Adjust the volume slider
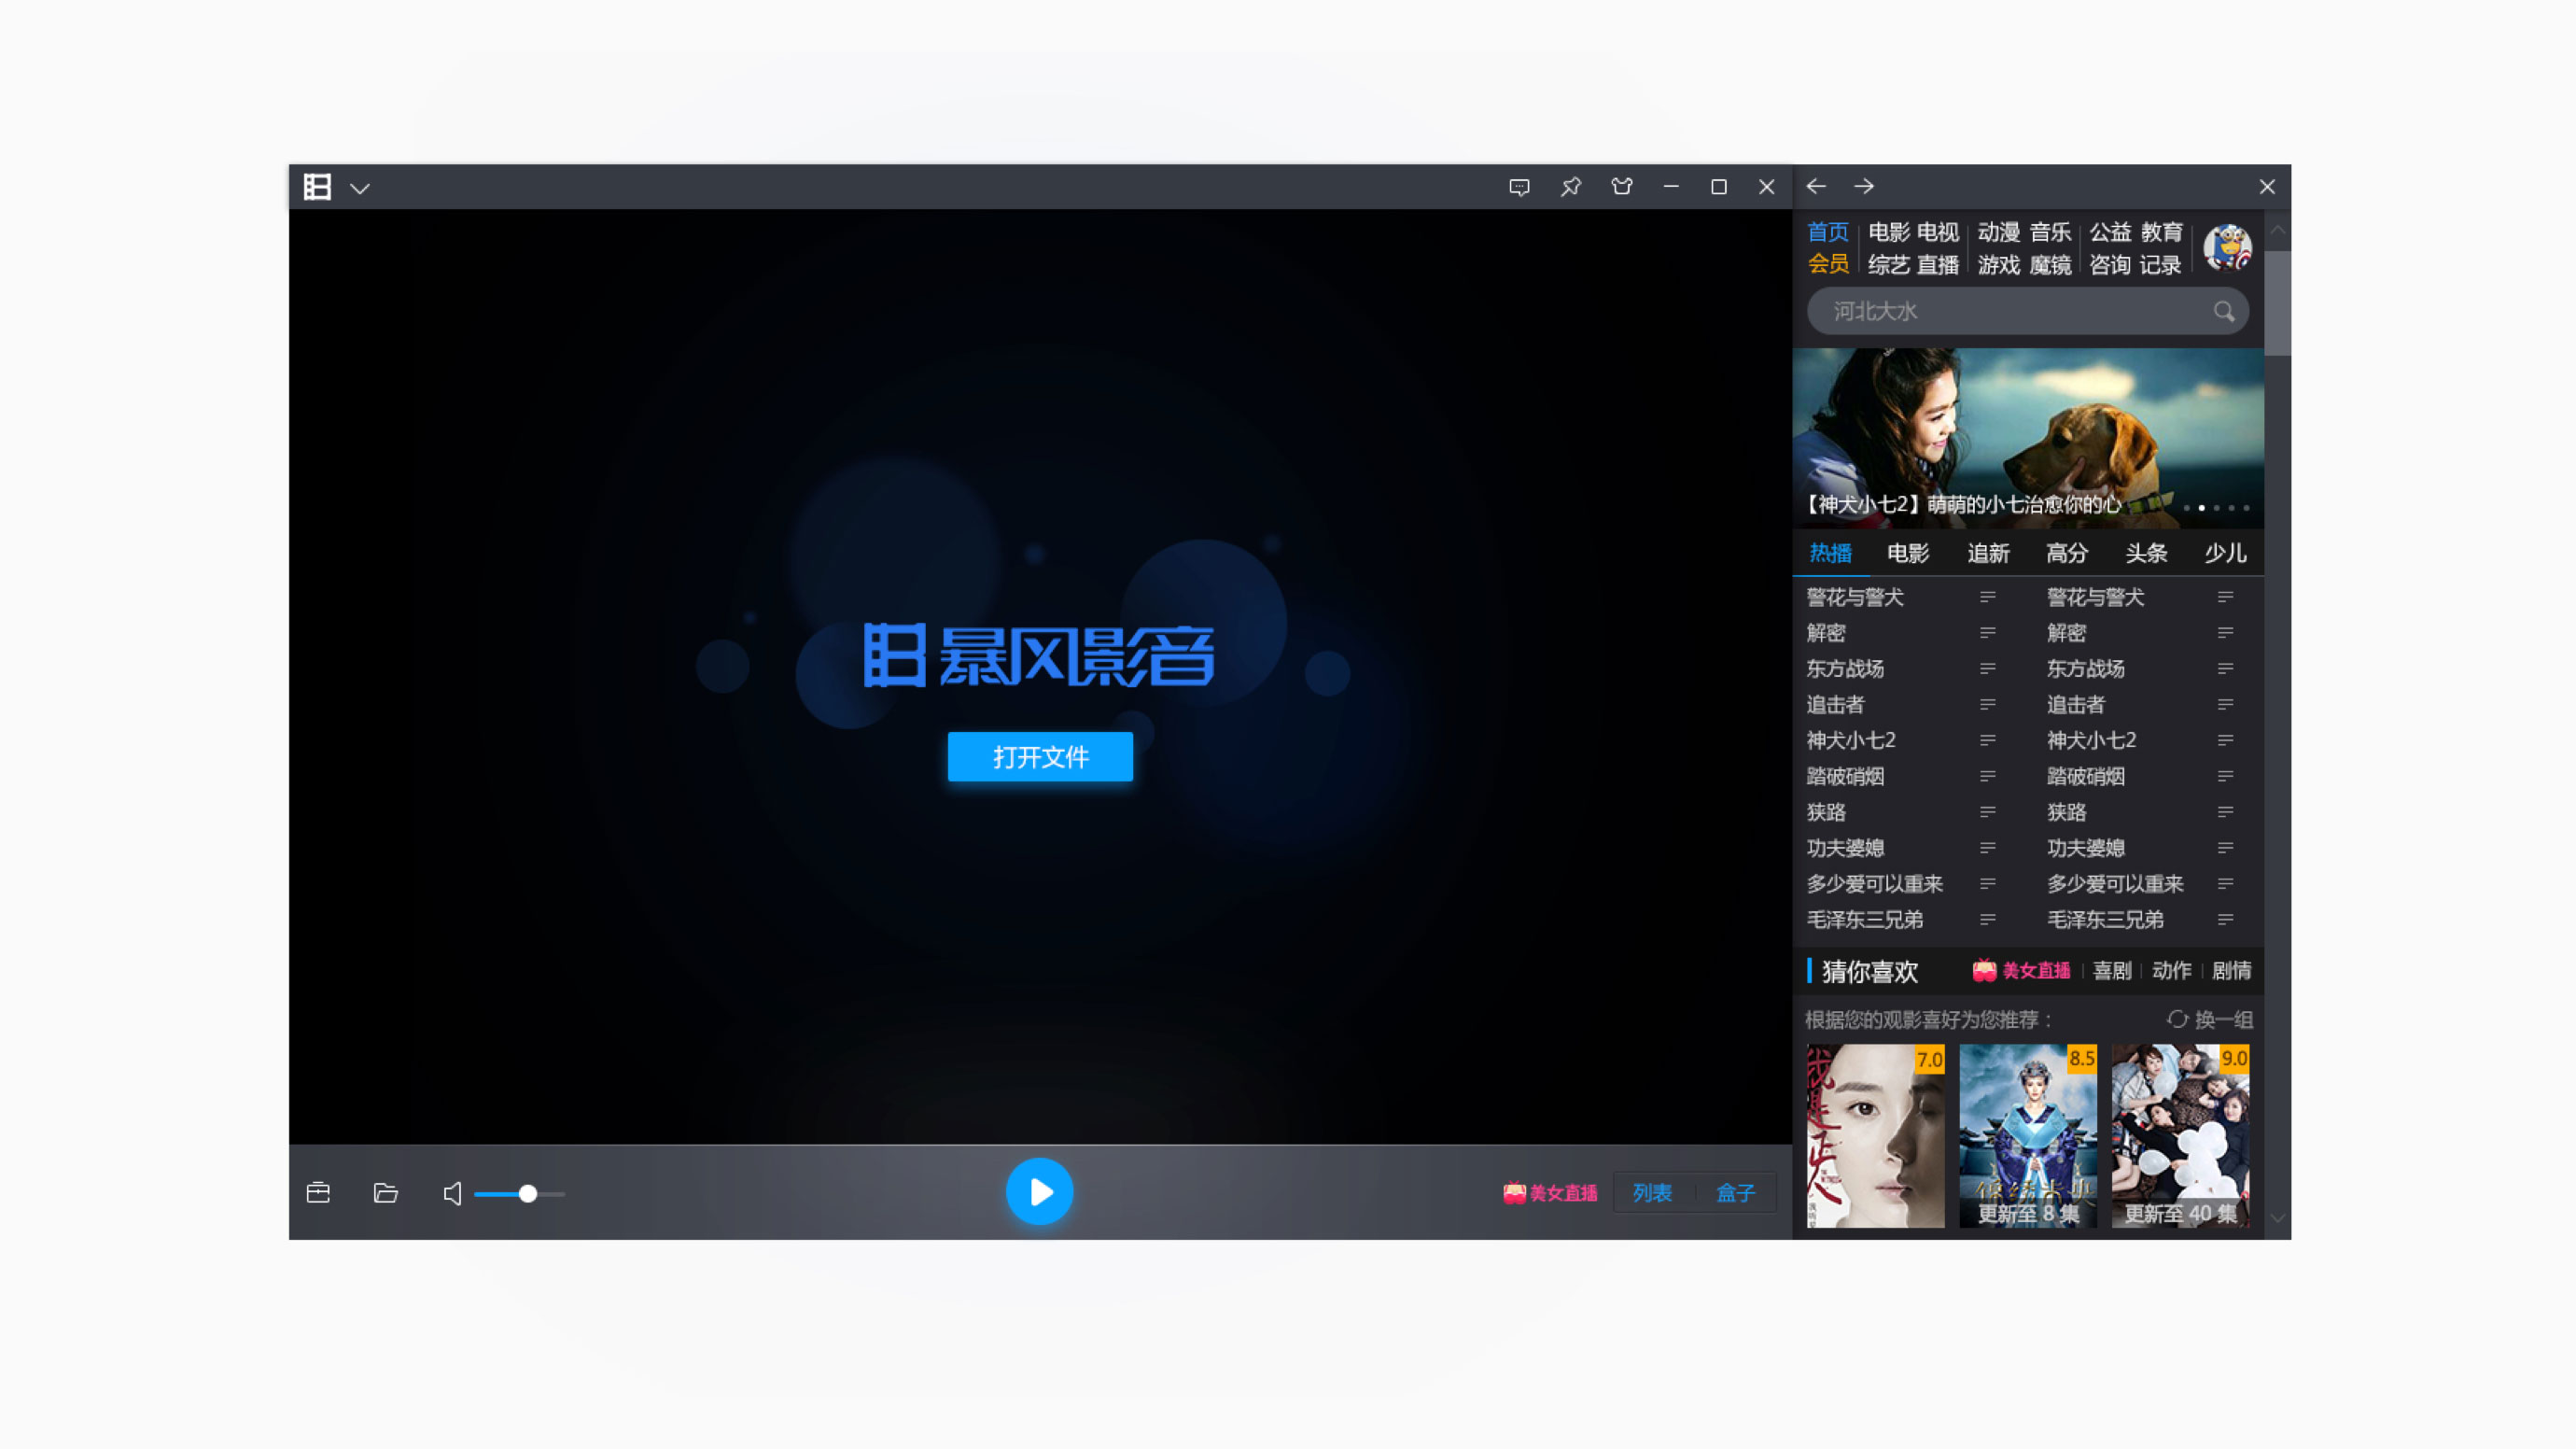2576x1449 pixels. [520, 1194]
